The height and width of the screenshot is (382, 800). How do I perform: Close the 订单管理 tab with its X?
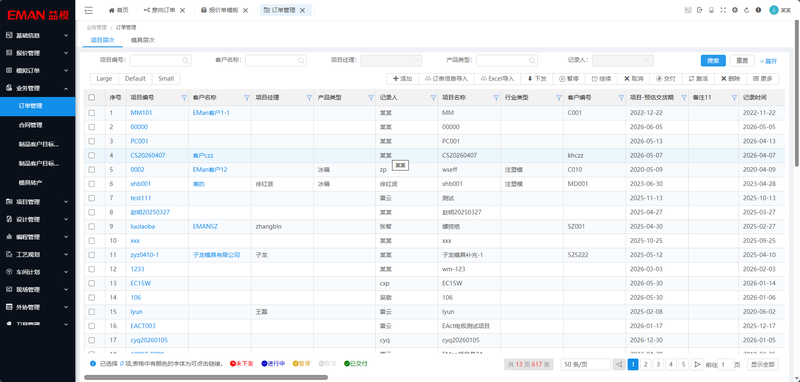click(x=303, y=10)
